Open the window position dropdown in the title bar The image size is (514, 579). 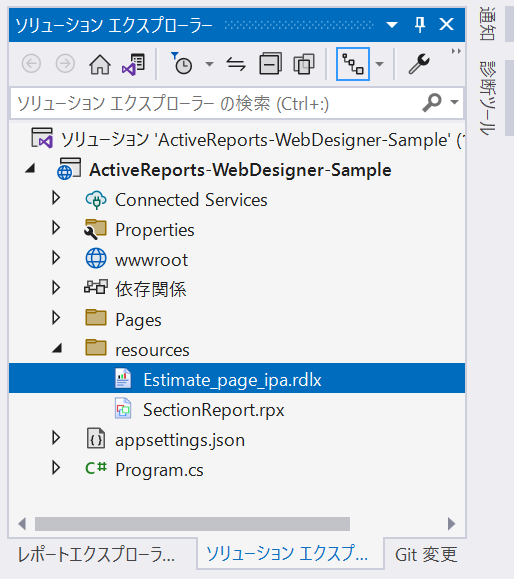(x=392, y=25)
